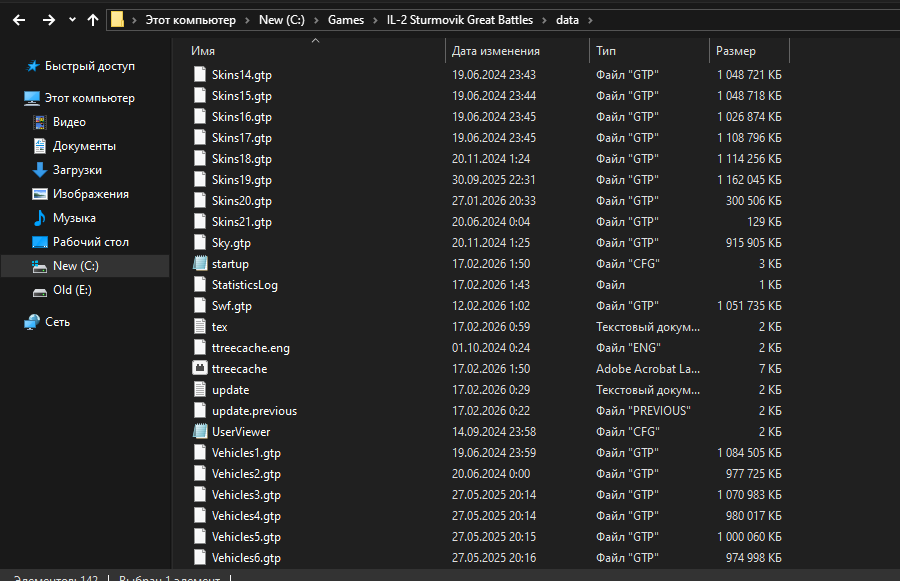Sort files by Имя column
The height and width of the screenshot is (581, 900).
(x=203, y=51)
